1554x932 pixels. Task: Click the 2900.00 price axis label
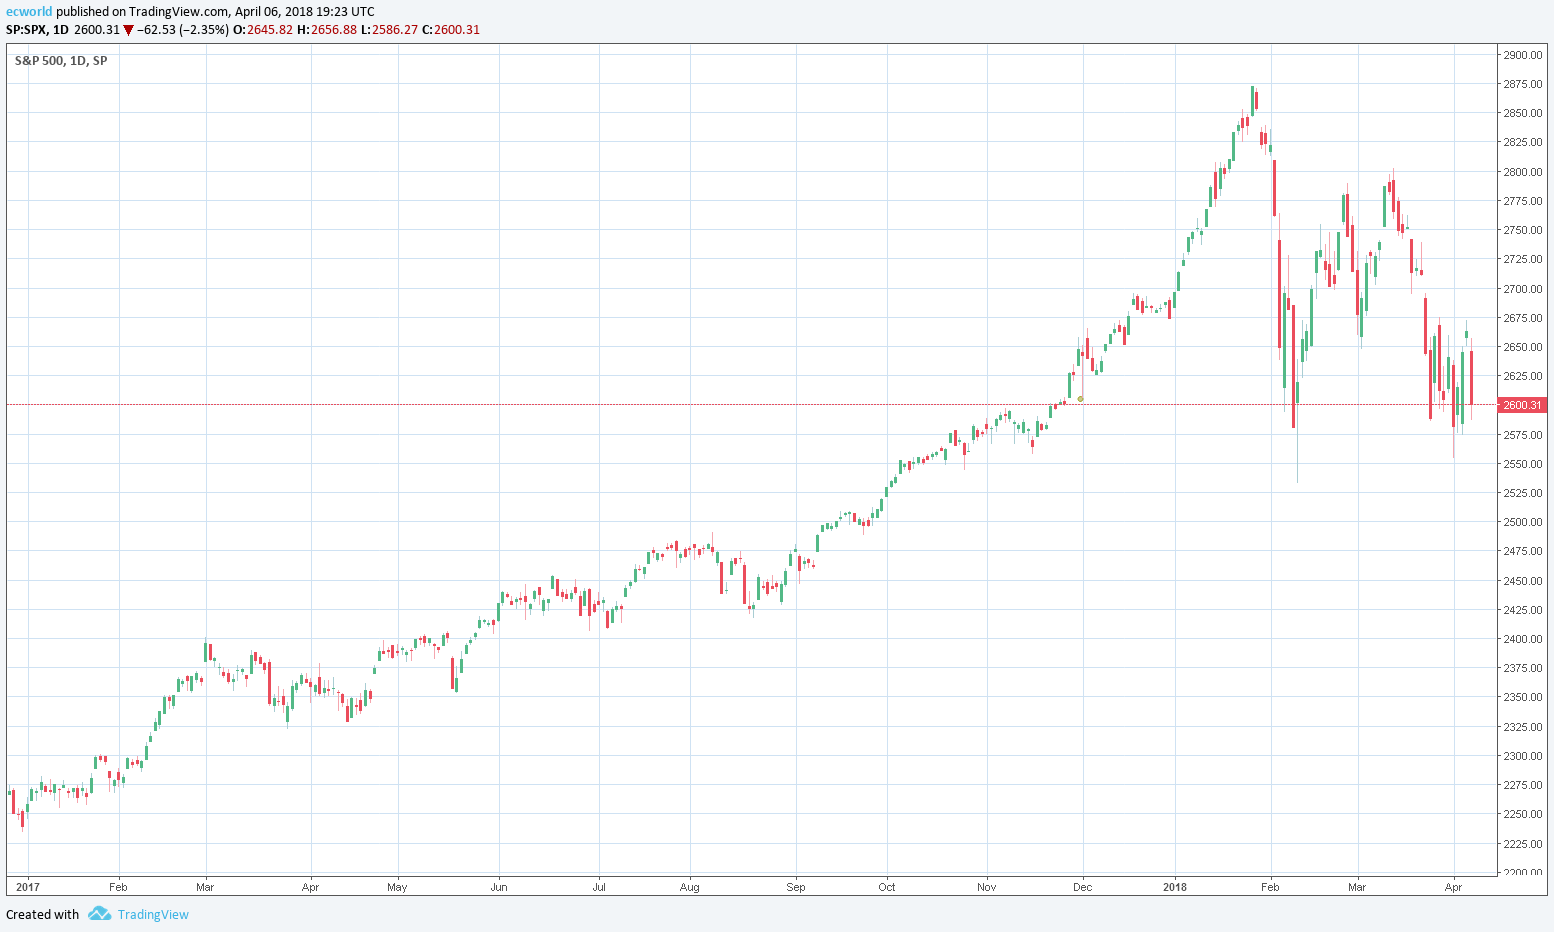coord(1523,55)
